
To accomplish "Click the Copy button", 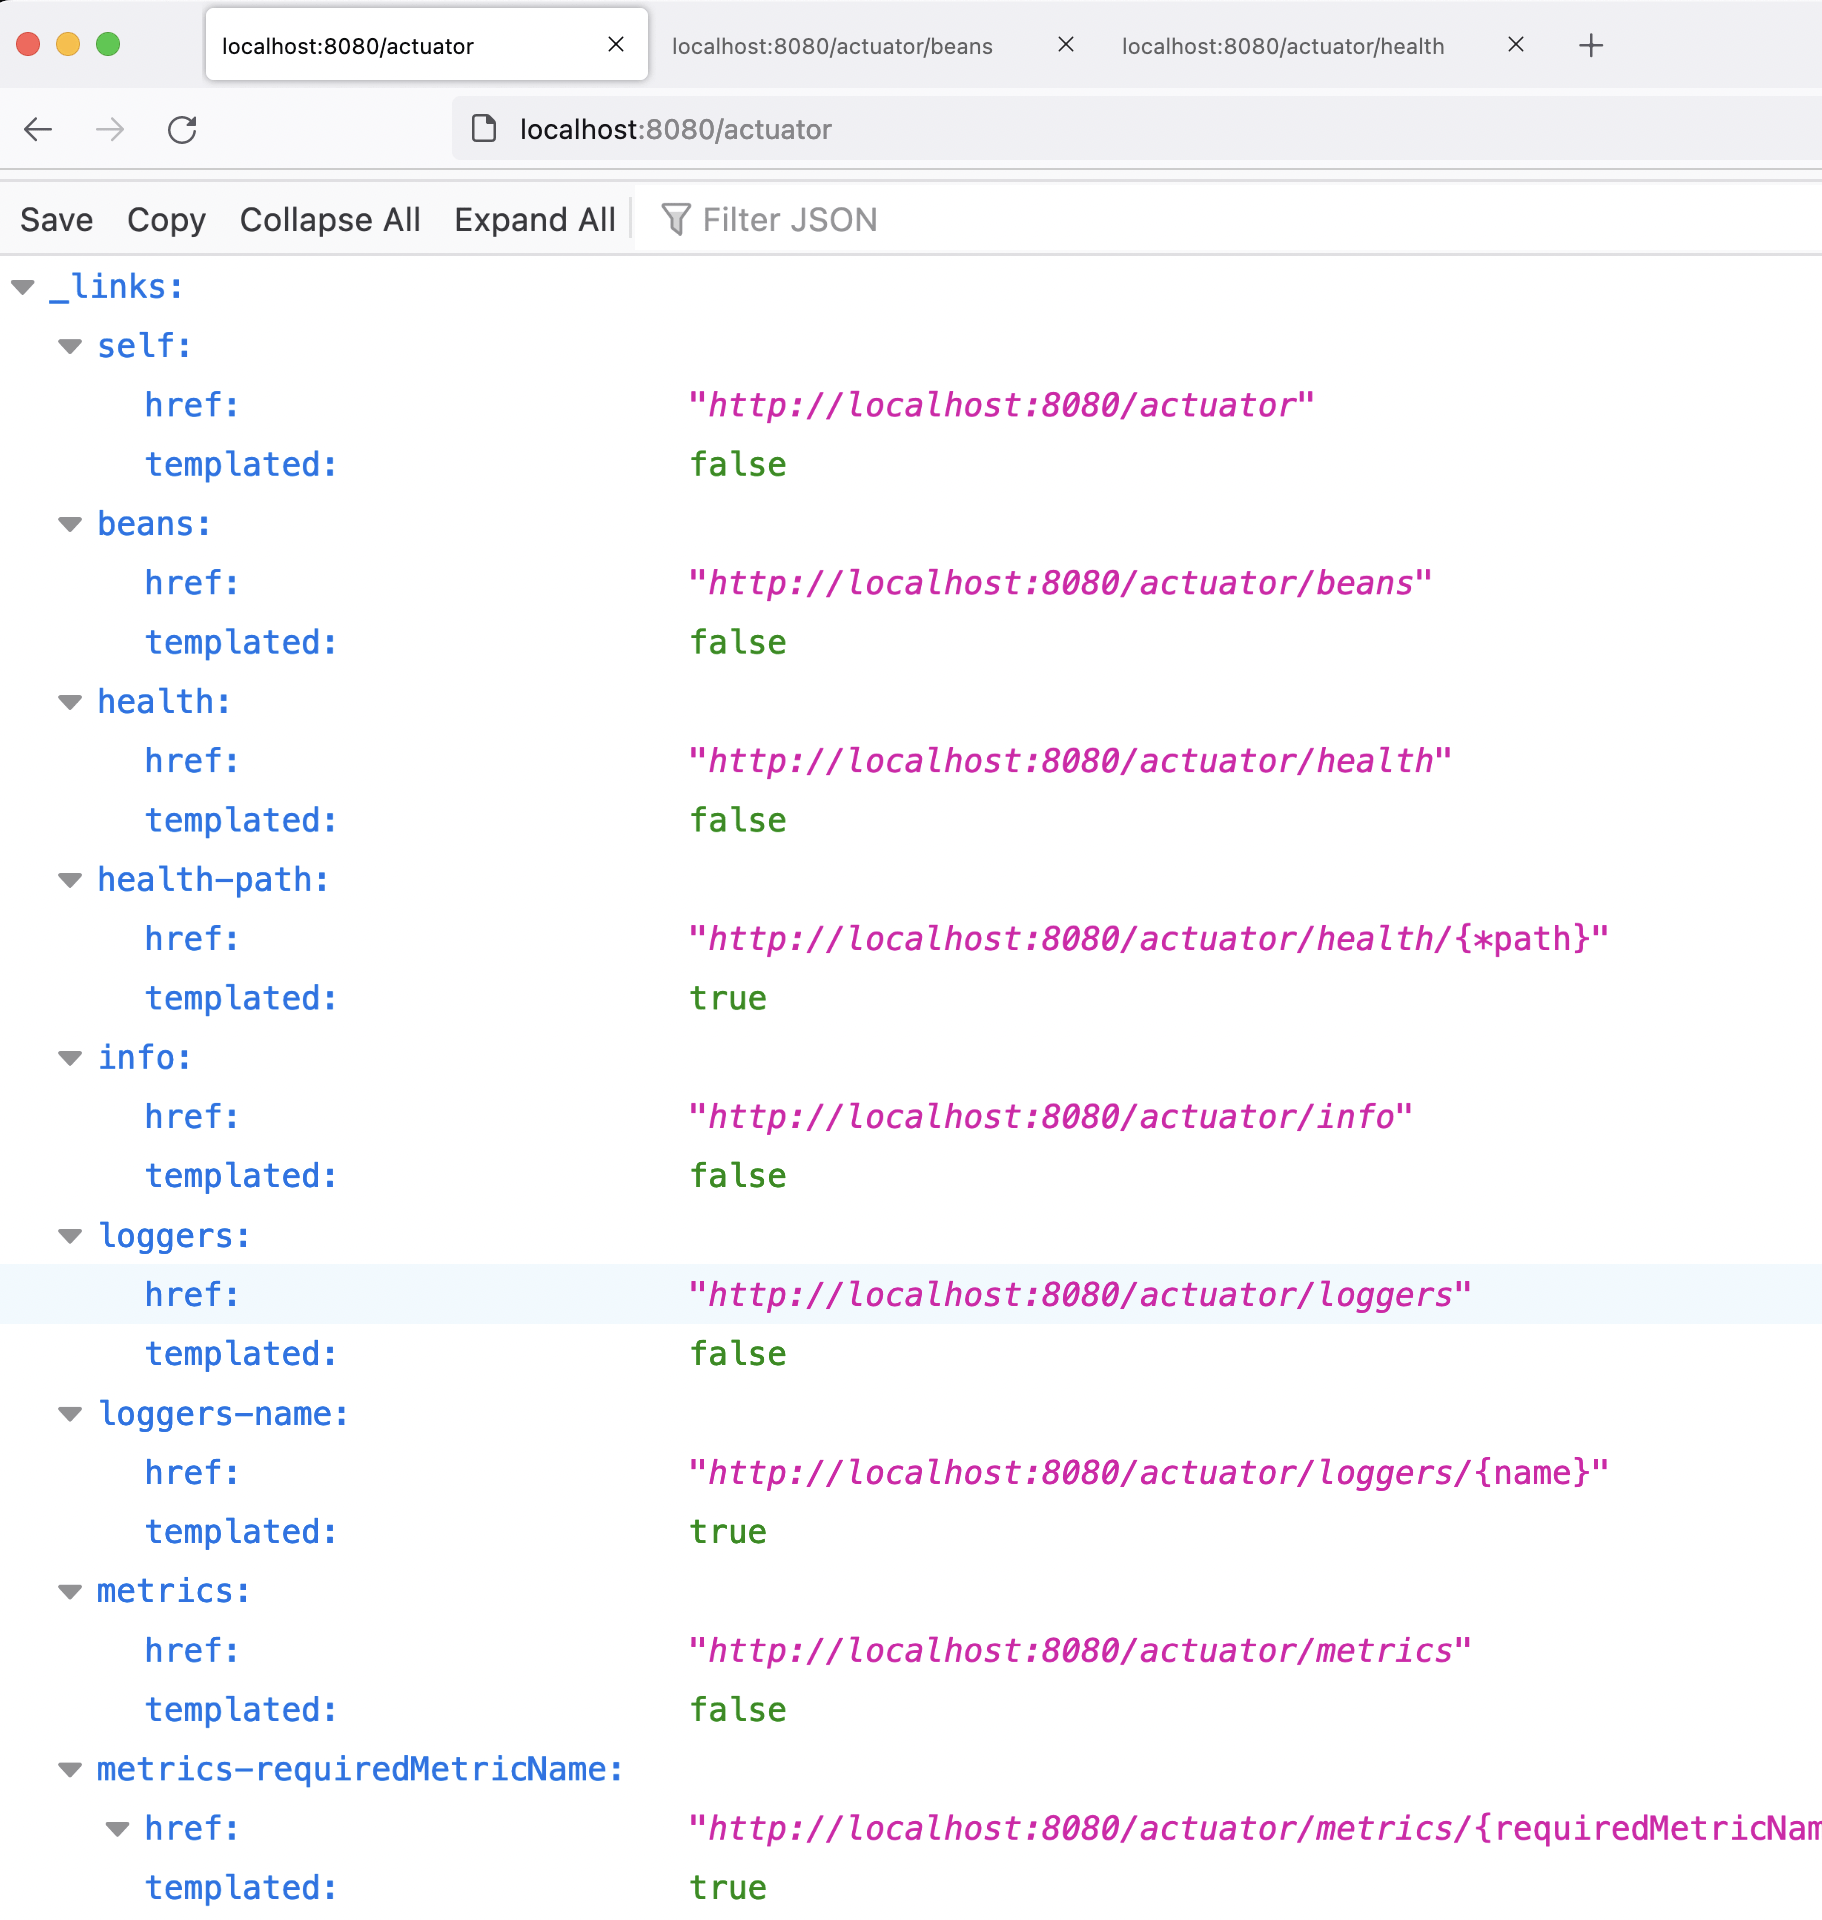I will coord(166,219).
